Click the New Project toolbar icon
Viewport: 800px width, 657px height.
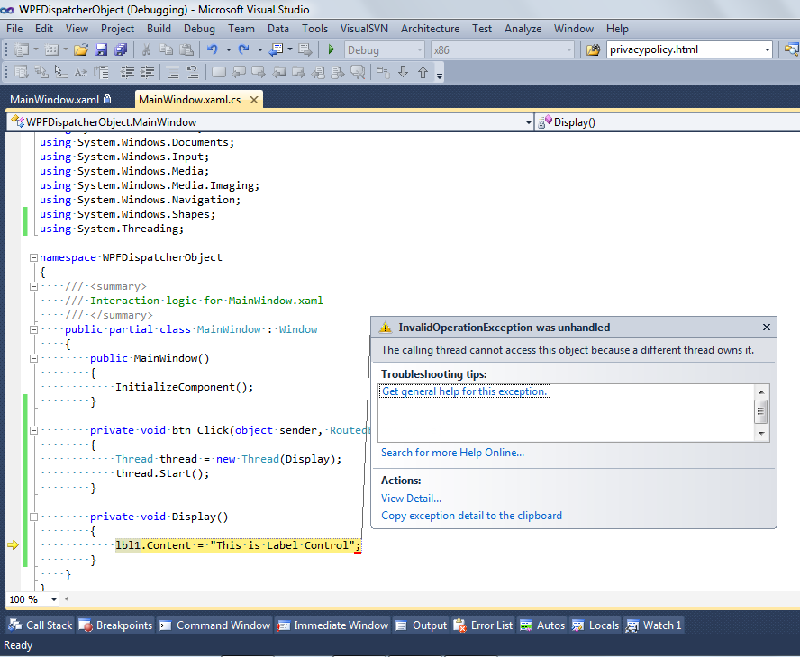click(x=21, y=50)
